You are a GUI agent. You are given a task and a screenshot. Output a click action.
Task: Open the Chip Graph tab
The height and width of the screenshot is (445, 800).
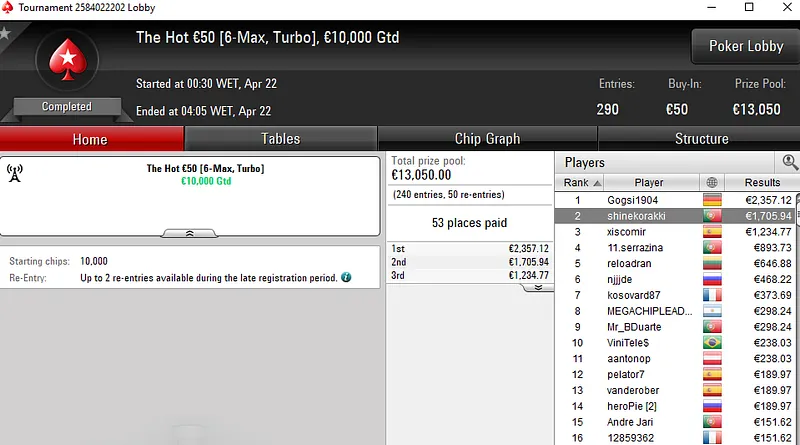click(487, 139)
